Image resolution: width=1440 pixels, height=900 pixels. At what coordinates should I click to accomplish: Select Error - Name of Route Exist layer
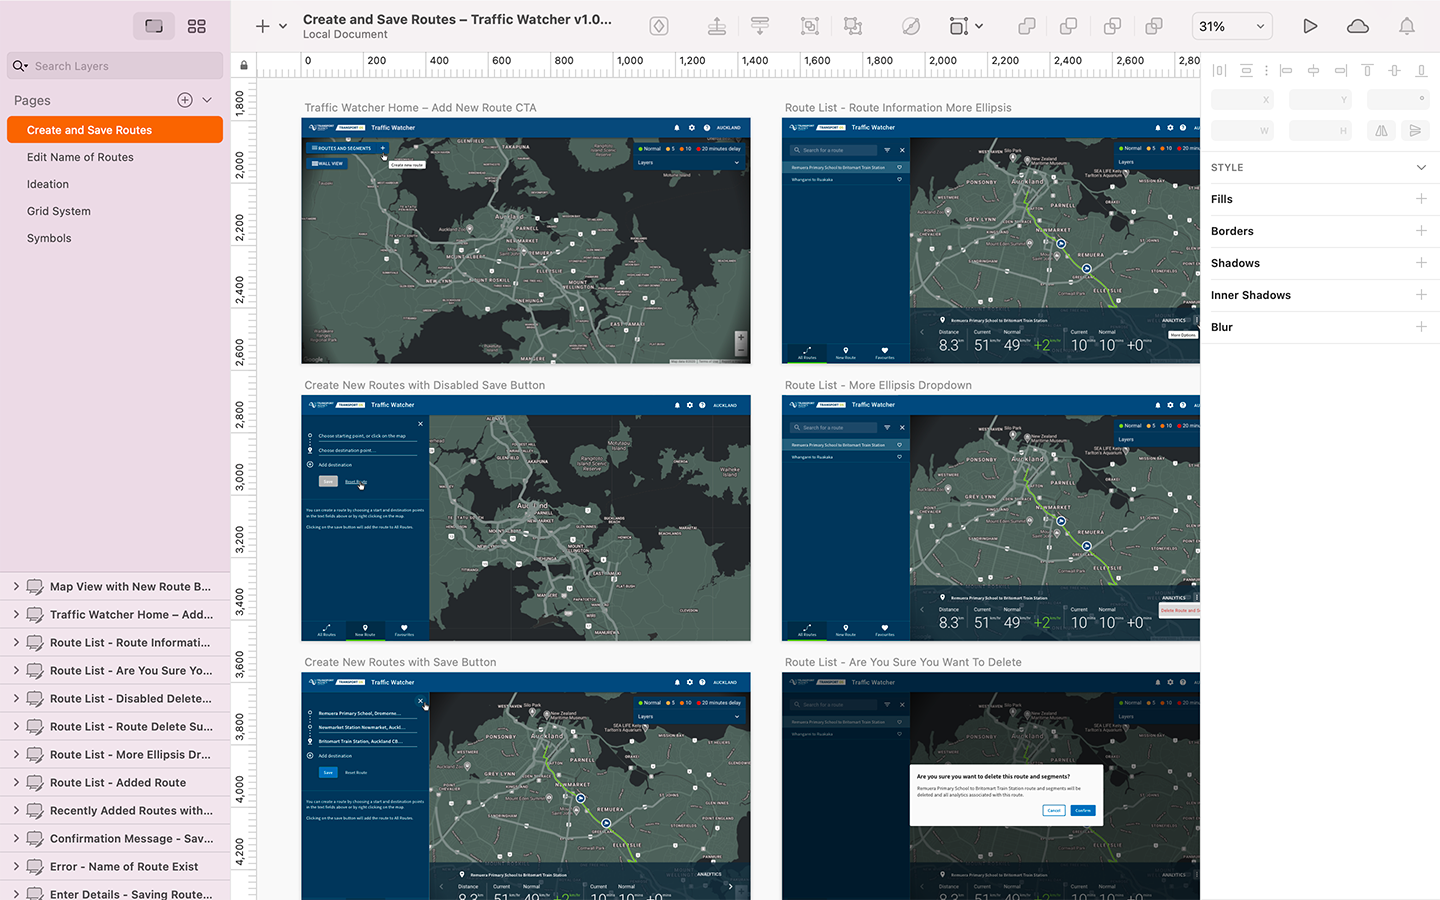pos(115,867)
